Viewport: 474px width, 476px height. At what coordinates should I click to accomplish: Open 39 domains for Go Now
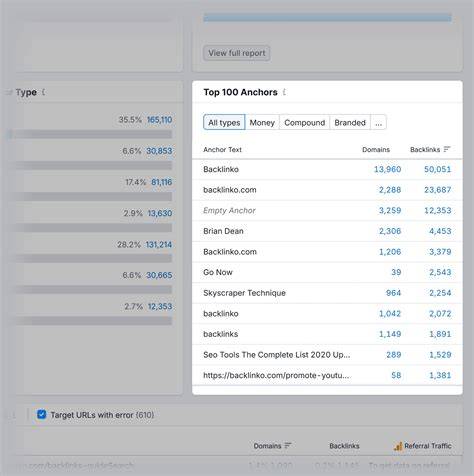coord(396,272)
